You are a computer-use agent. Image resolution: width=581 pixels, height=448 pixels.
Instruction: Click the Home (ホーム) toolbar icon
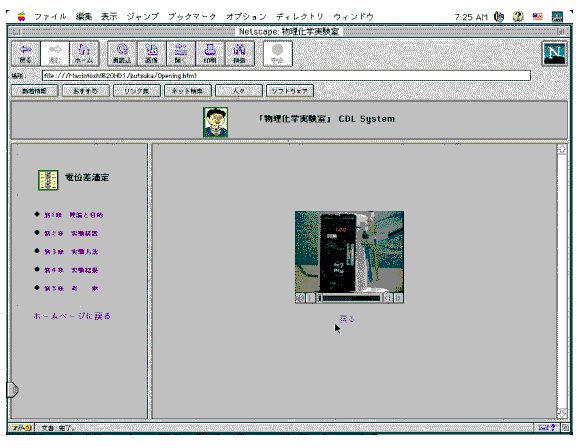(84, 54)
